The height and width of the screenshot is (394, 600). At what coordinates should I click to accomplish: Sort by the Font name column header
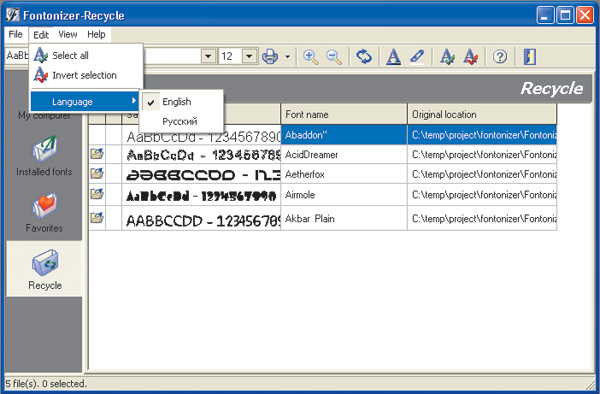(x=344, y=114)
